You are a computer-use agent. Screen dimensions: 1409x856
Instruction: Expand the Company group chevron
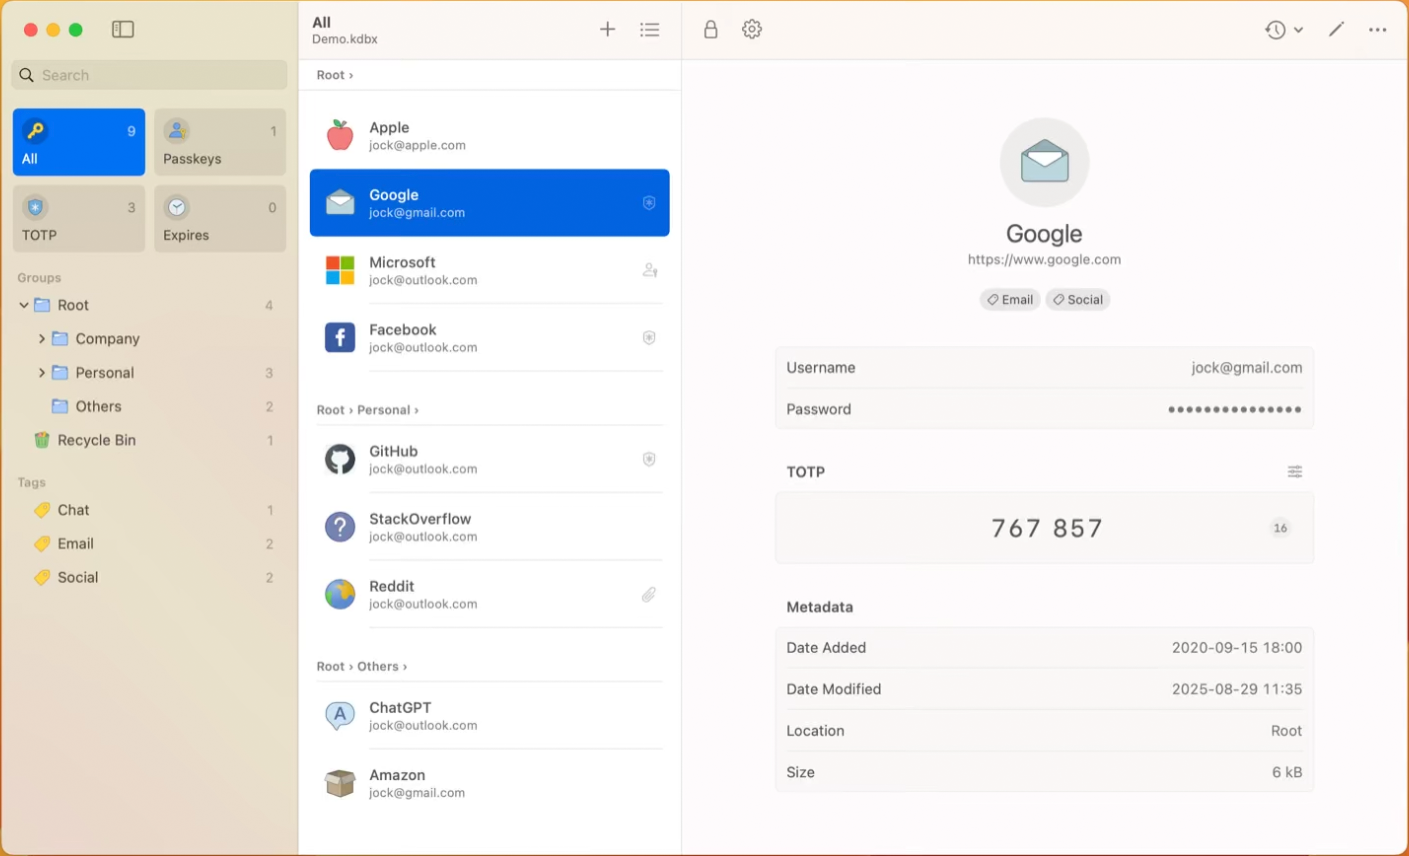point(41,339)
